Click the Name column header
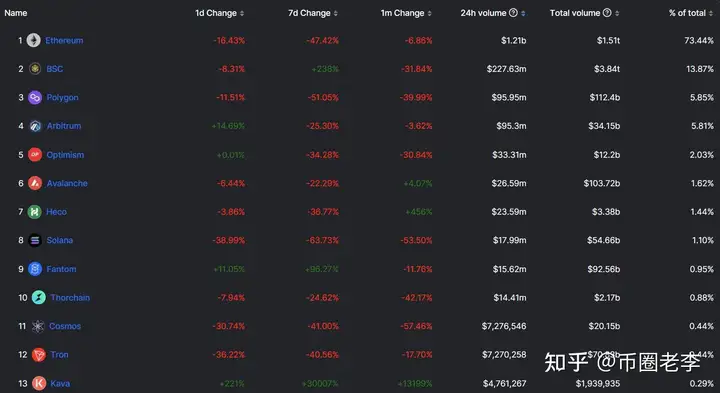Screen dimensions: 720x393 click(16, 13)
